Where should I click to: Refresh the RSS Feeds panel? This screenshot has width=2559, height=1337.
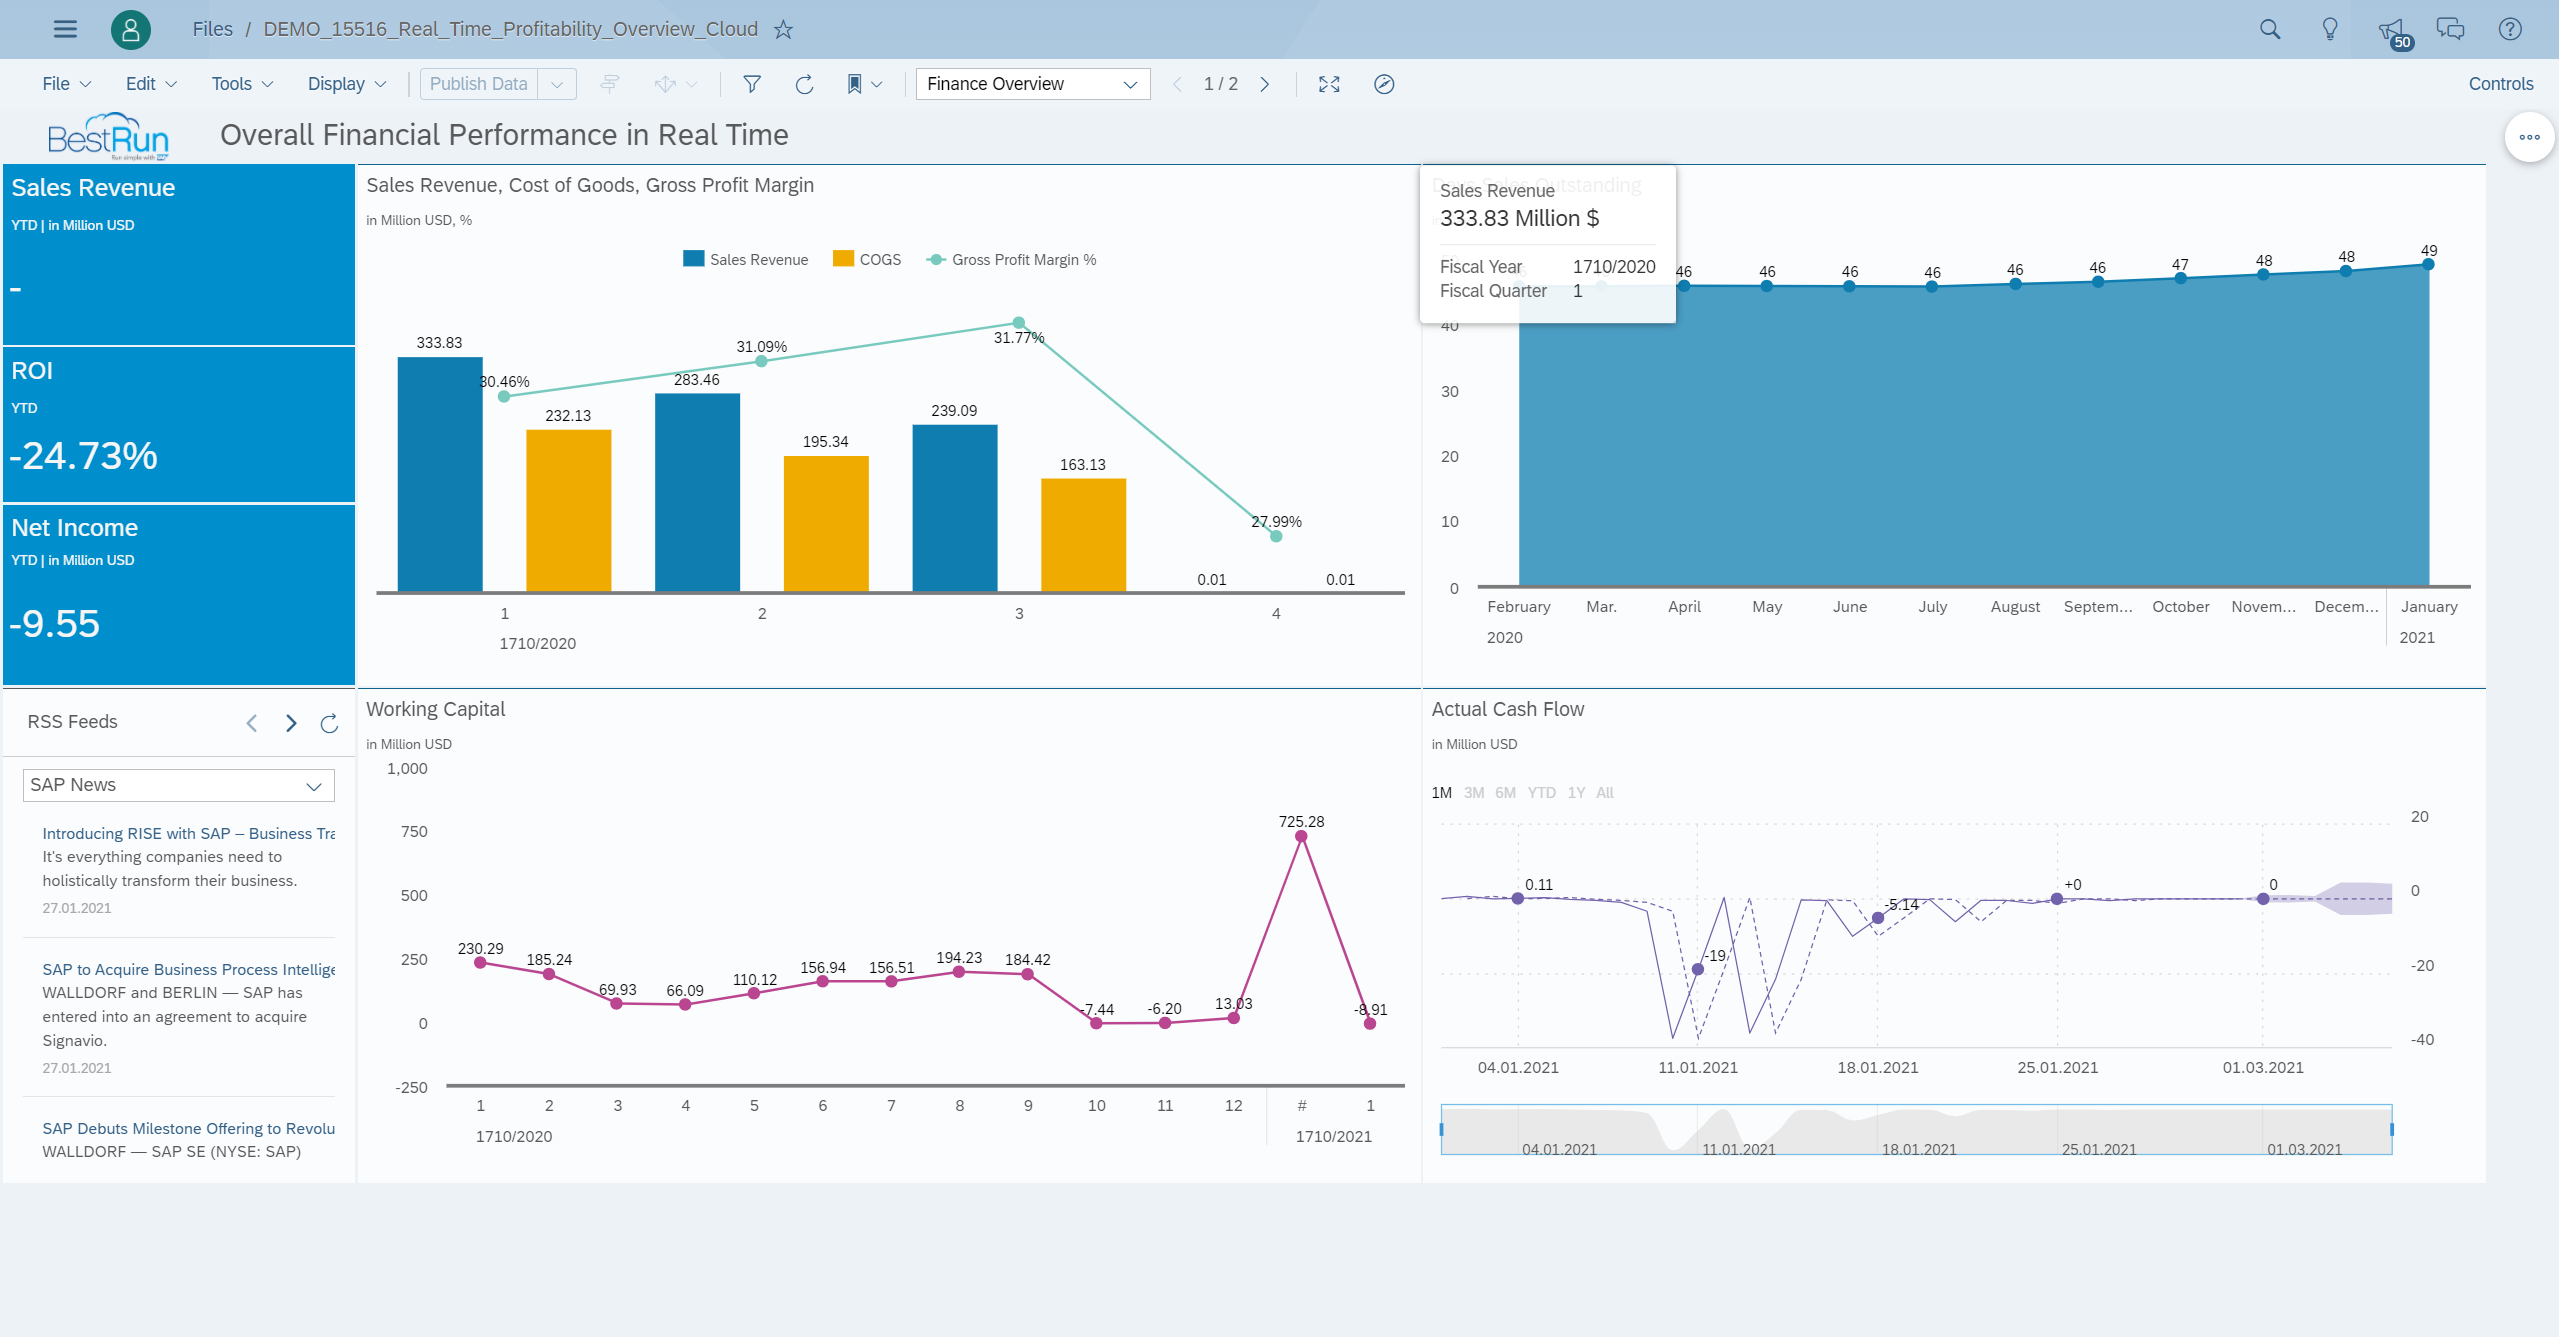point(329,723)
